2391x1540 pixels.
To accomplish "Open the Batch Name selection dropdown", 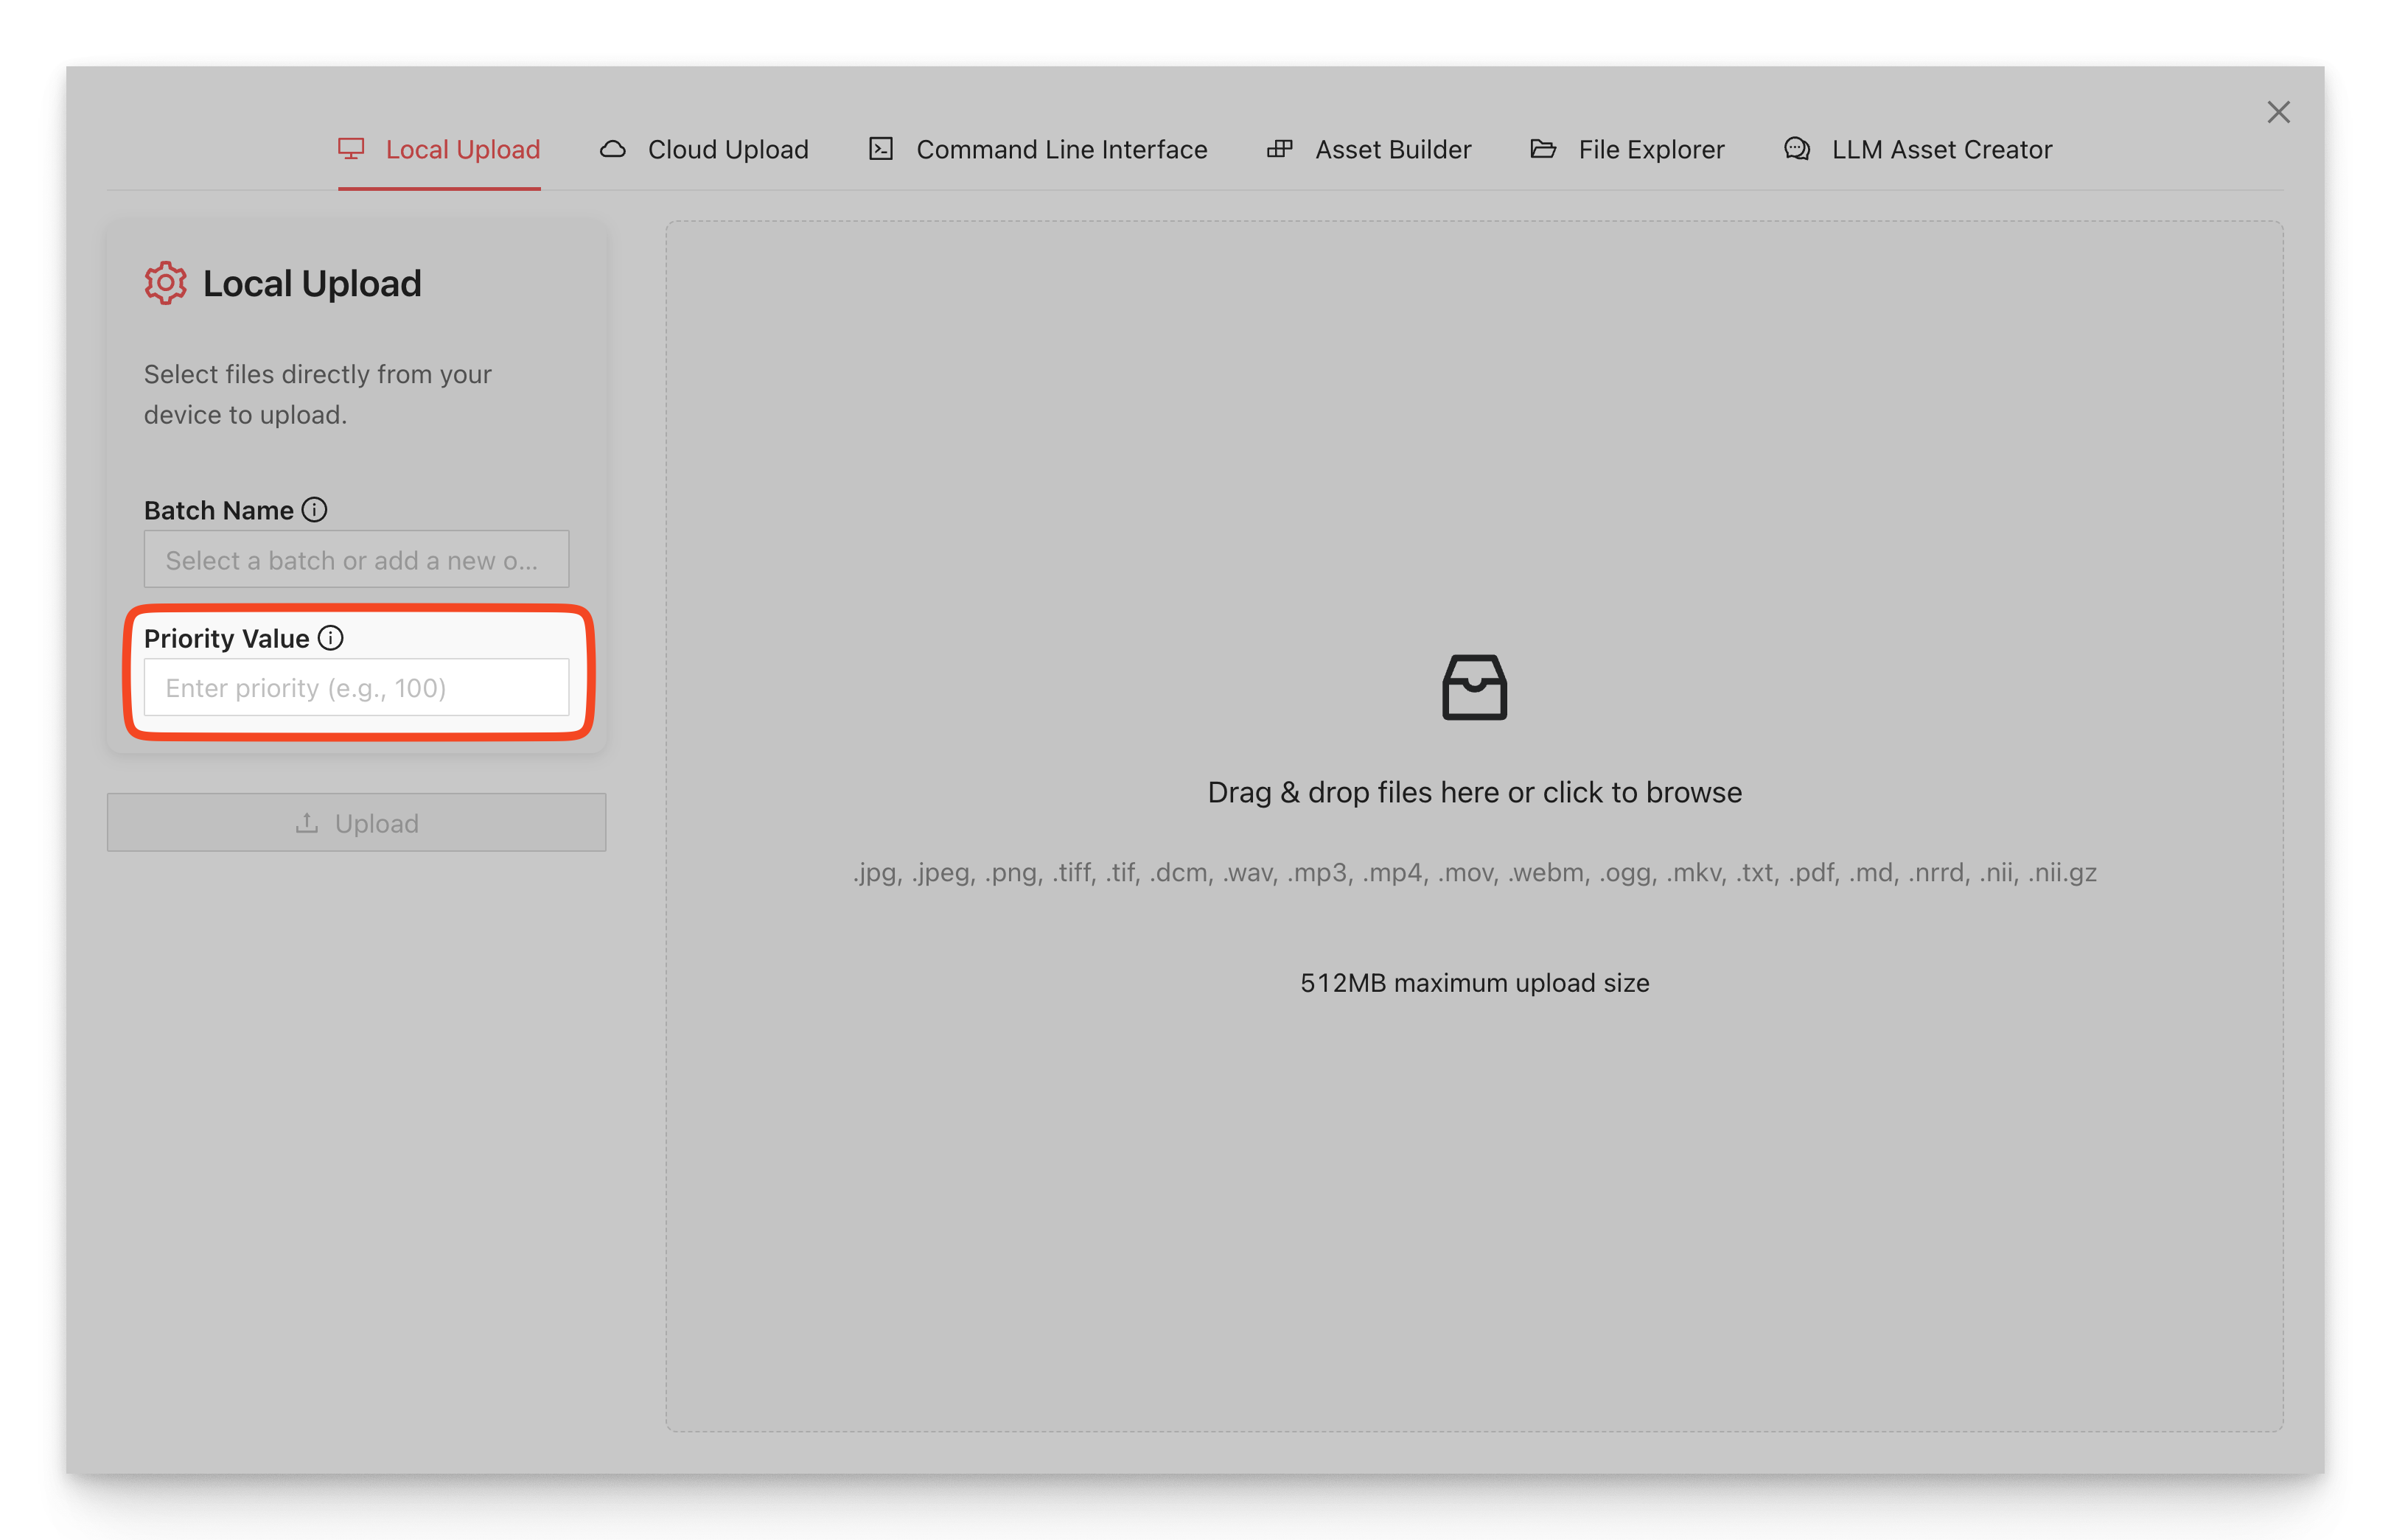I will pos(356,560).
